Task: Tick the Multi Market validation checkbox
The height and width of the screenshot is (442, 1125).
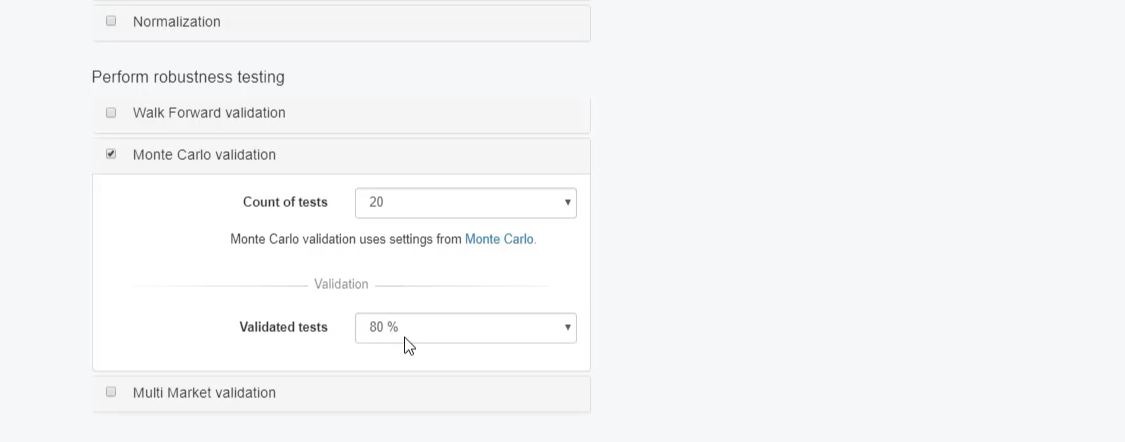Action: click(111, 392)
